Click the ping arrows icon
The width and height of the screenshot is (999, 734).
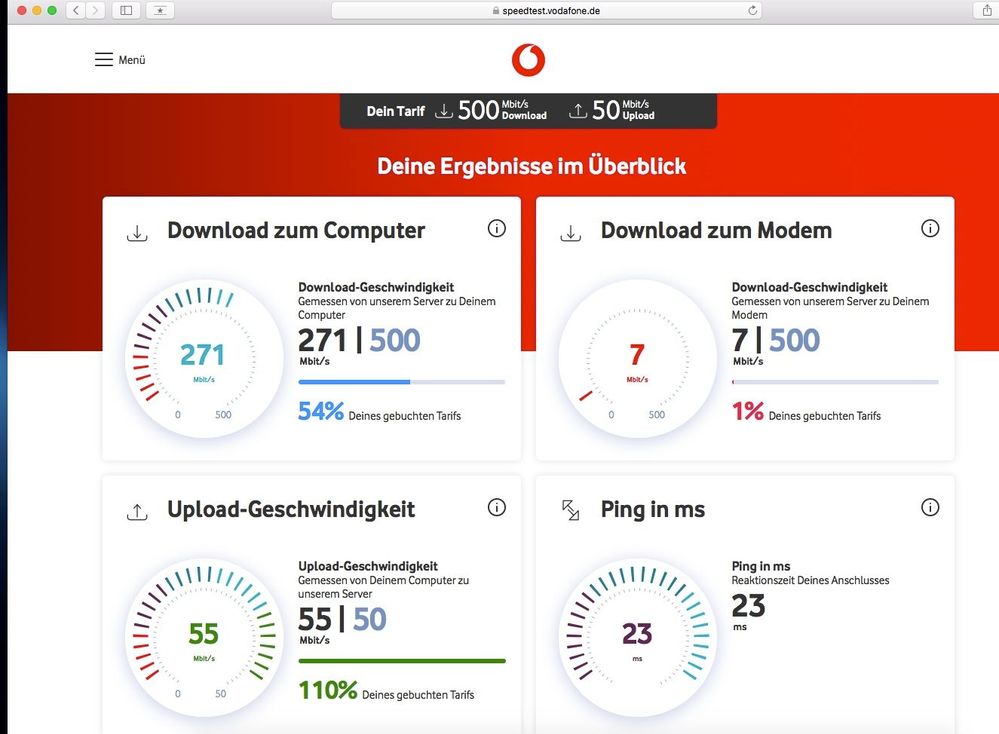tap(570, 510)
